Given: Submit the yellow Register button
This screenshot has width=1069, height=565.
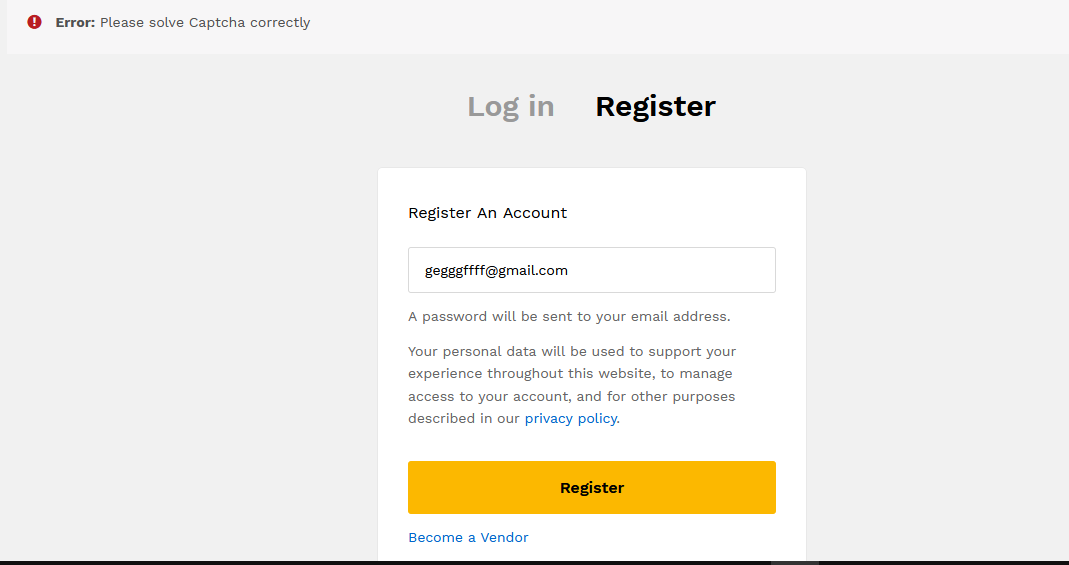Looking at the screenshot, I should (592, 487).
